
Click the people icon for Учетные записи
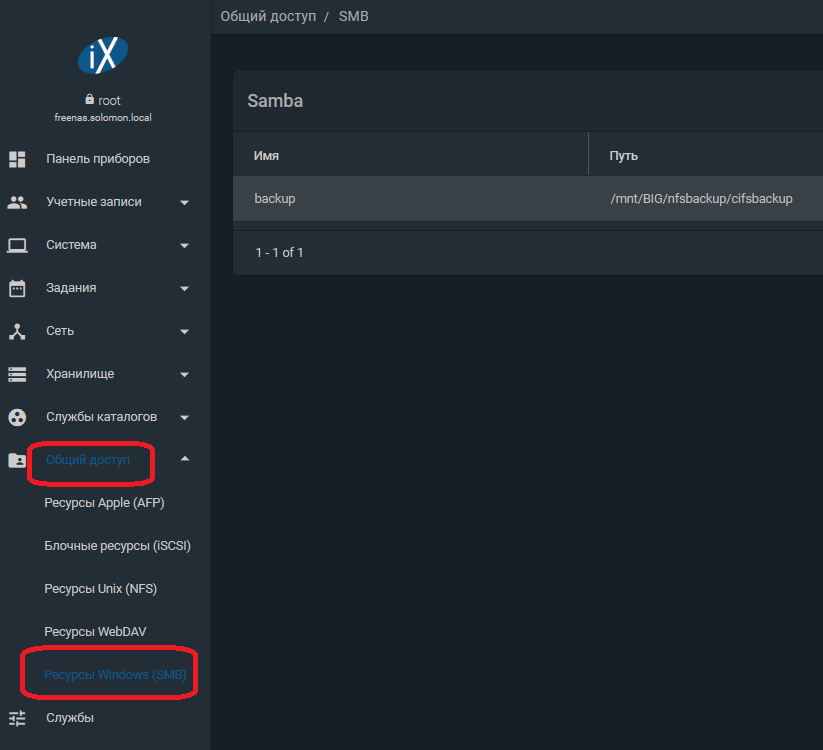click(x=17, y=202)
